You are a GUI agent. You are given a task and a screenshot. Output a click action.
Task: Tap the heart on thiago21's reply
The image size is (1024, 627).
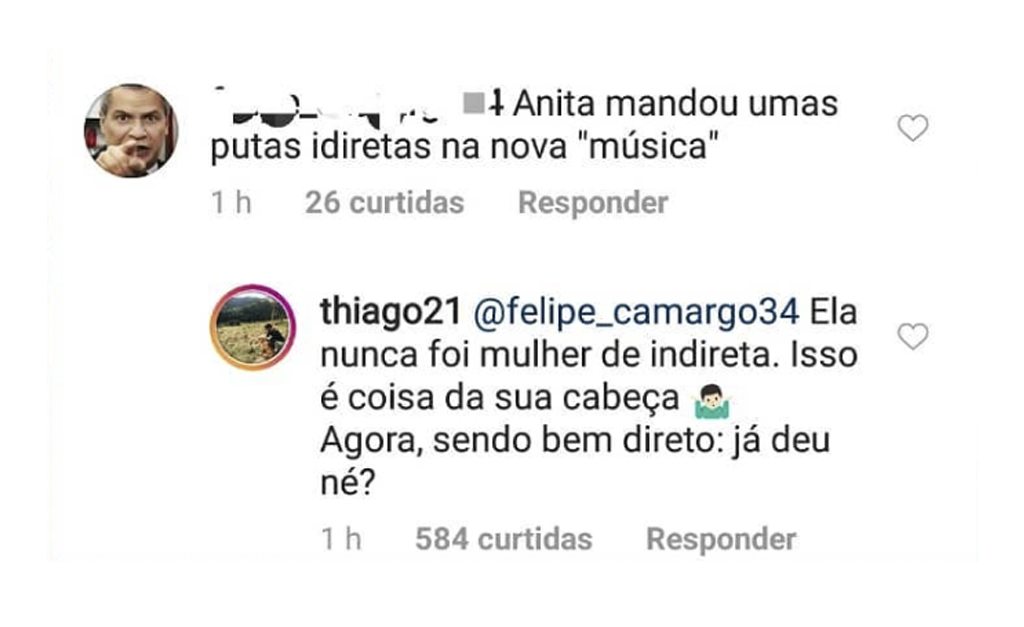912,337
